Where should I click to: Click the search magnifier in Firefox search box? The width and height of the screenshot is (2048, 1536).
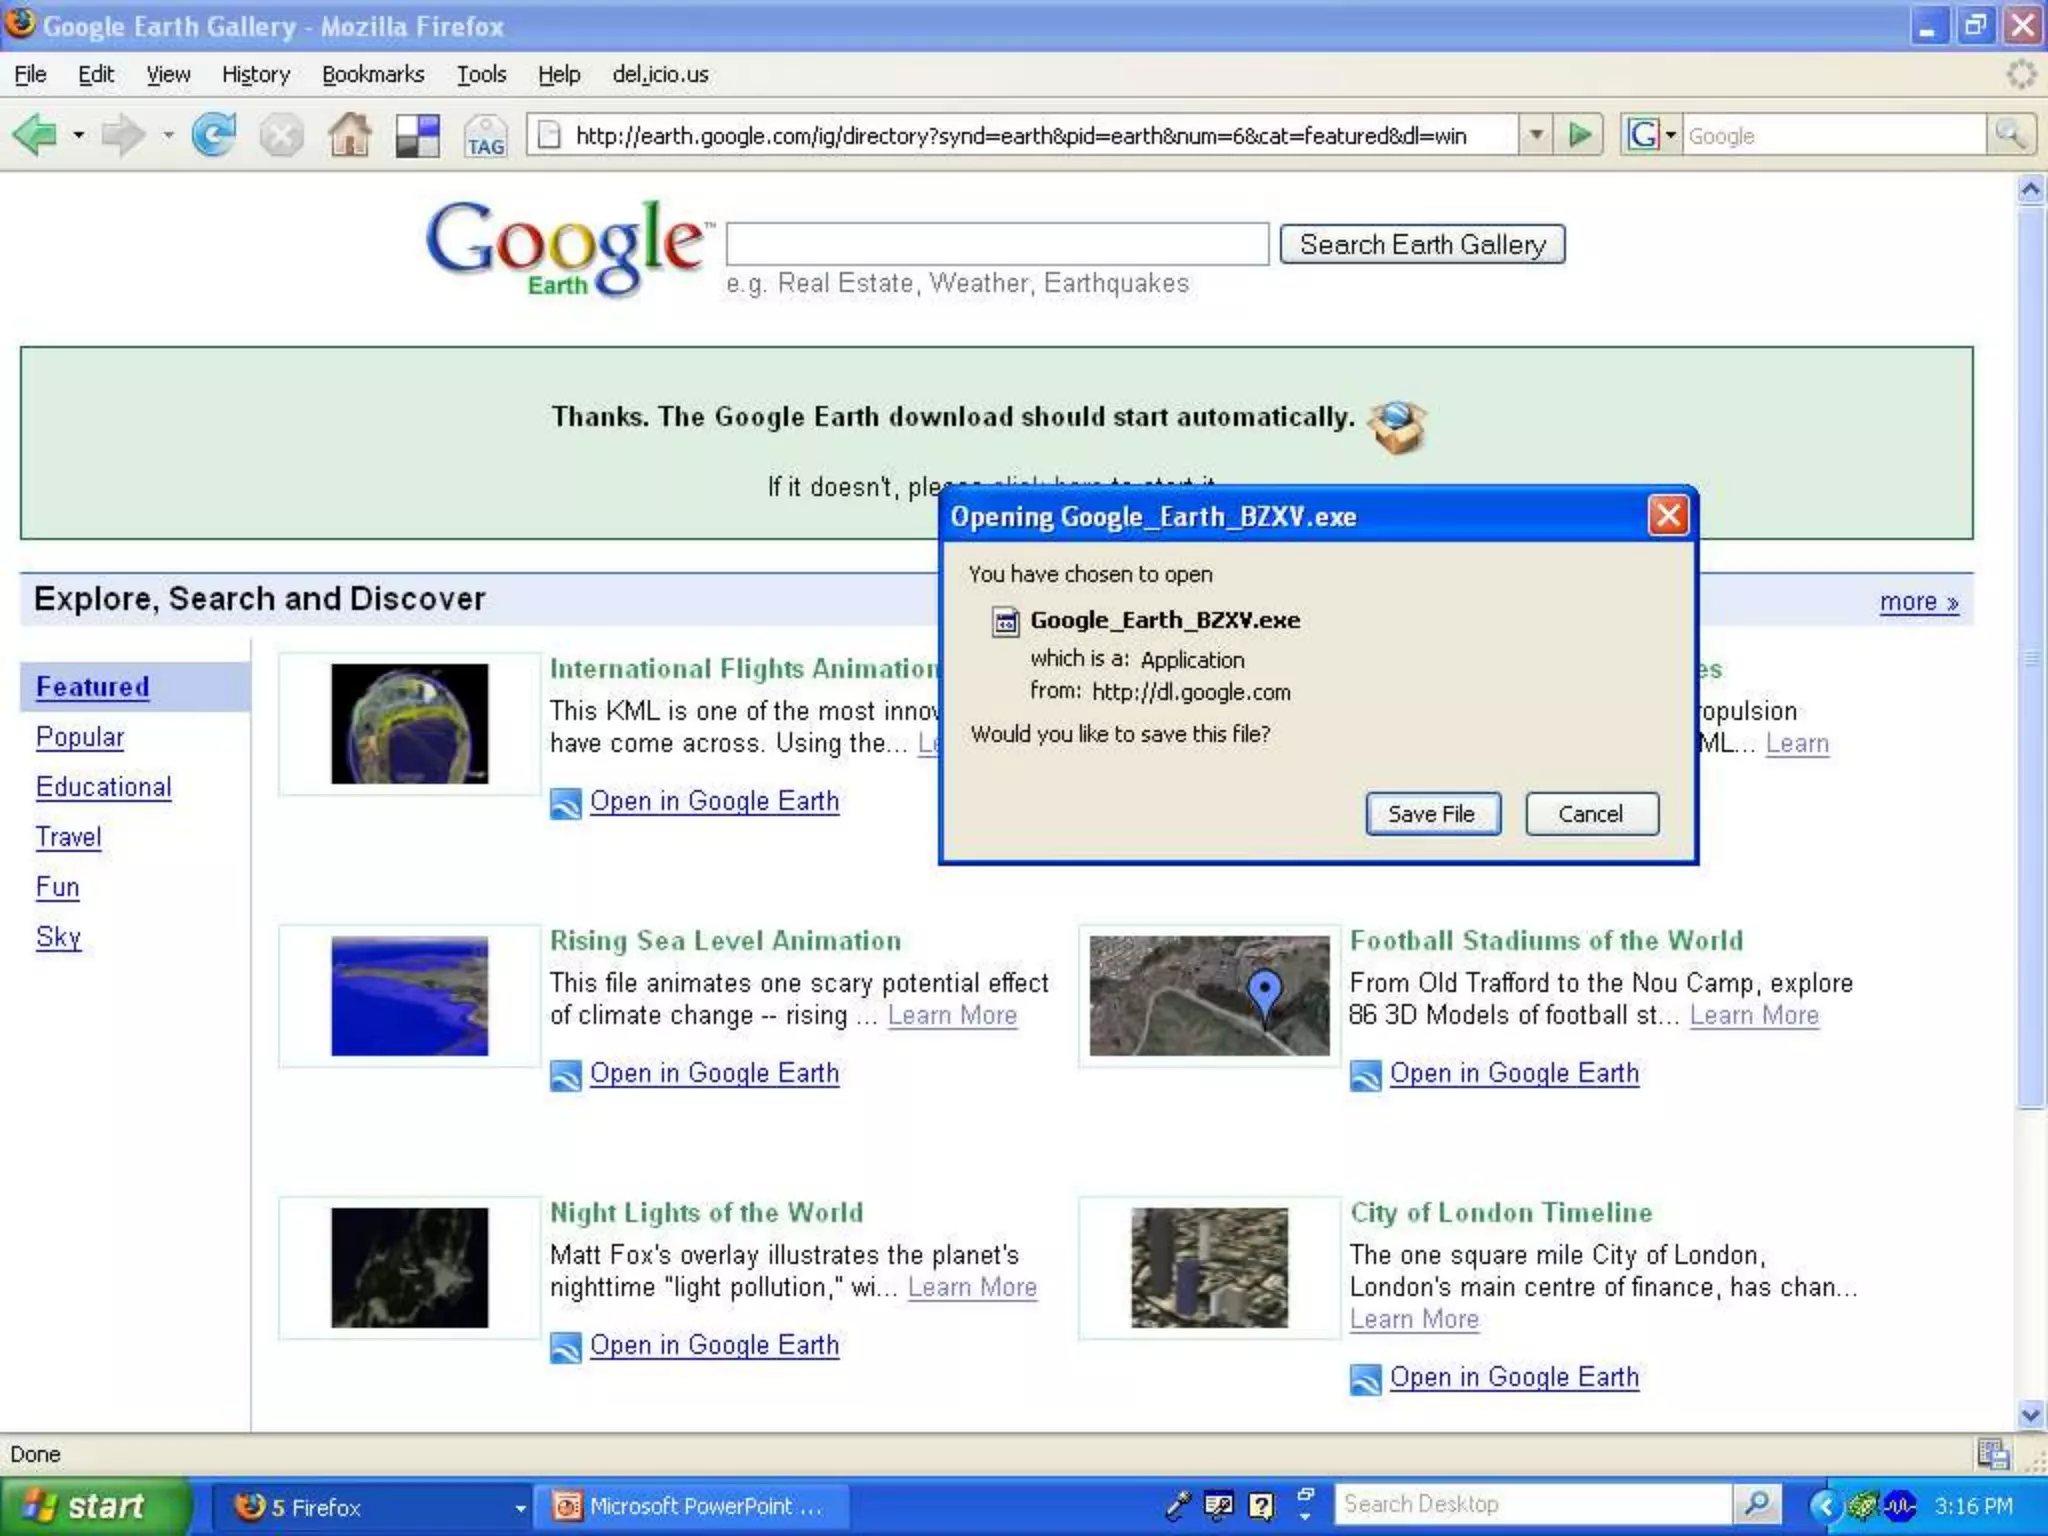[2010, 134]
